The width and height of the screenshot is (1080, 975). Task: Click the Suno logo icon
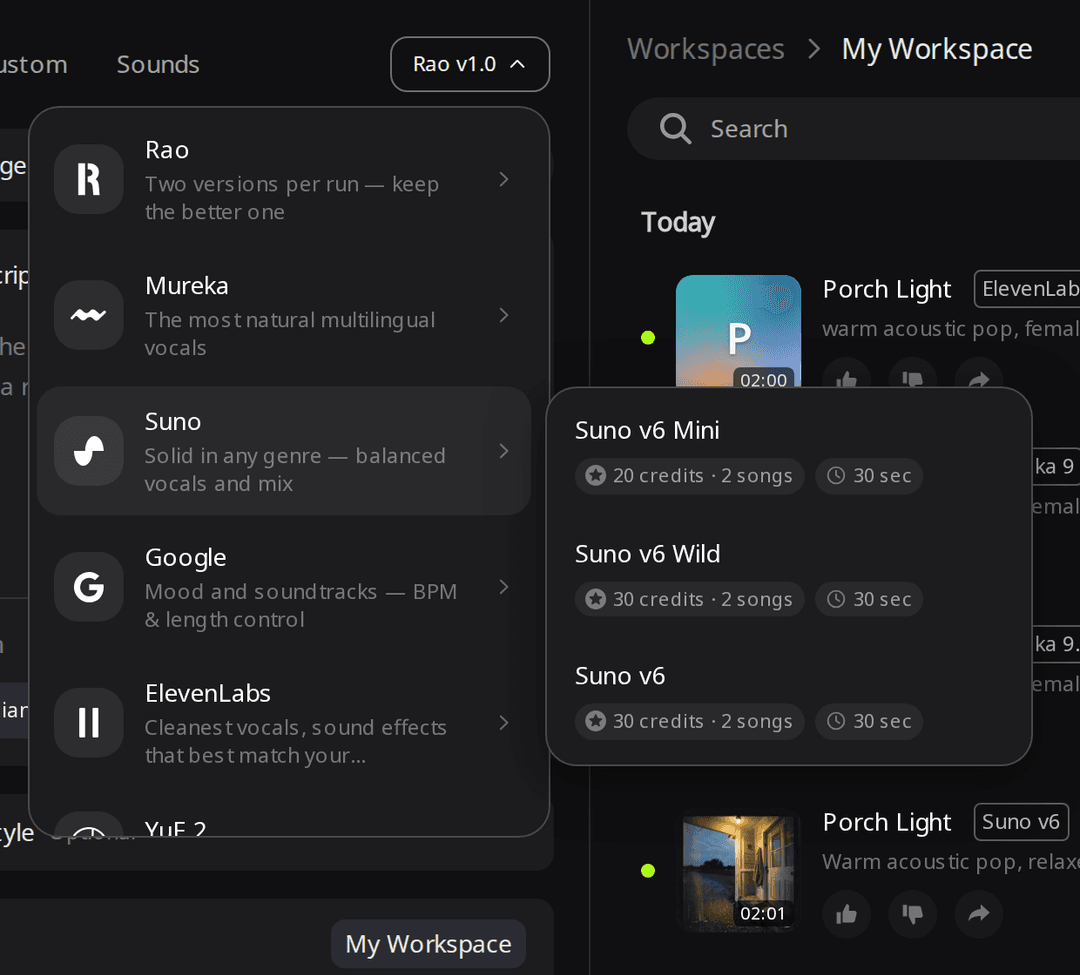click(x=89, y=451)
